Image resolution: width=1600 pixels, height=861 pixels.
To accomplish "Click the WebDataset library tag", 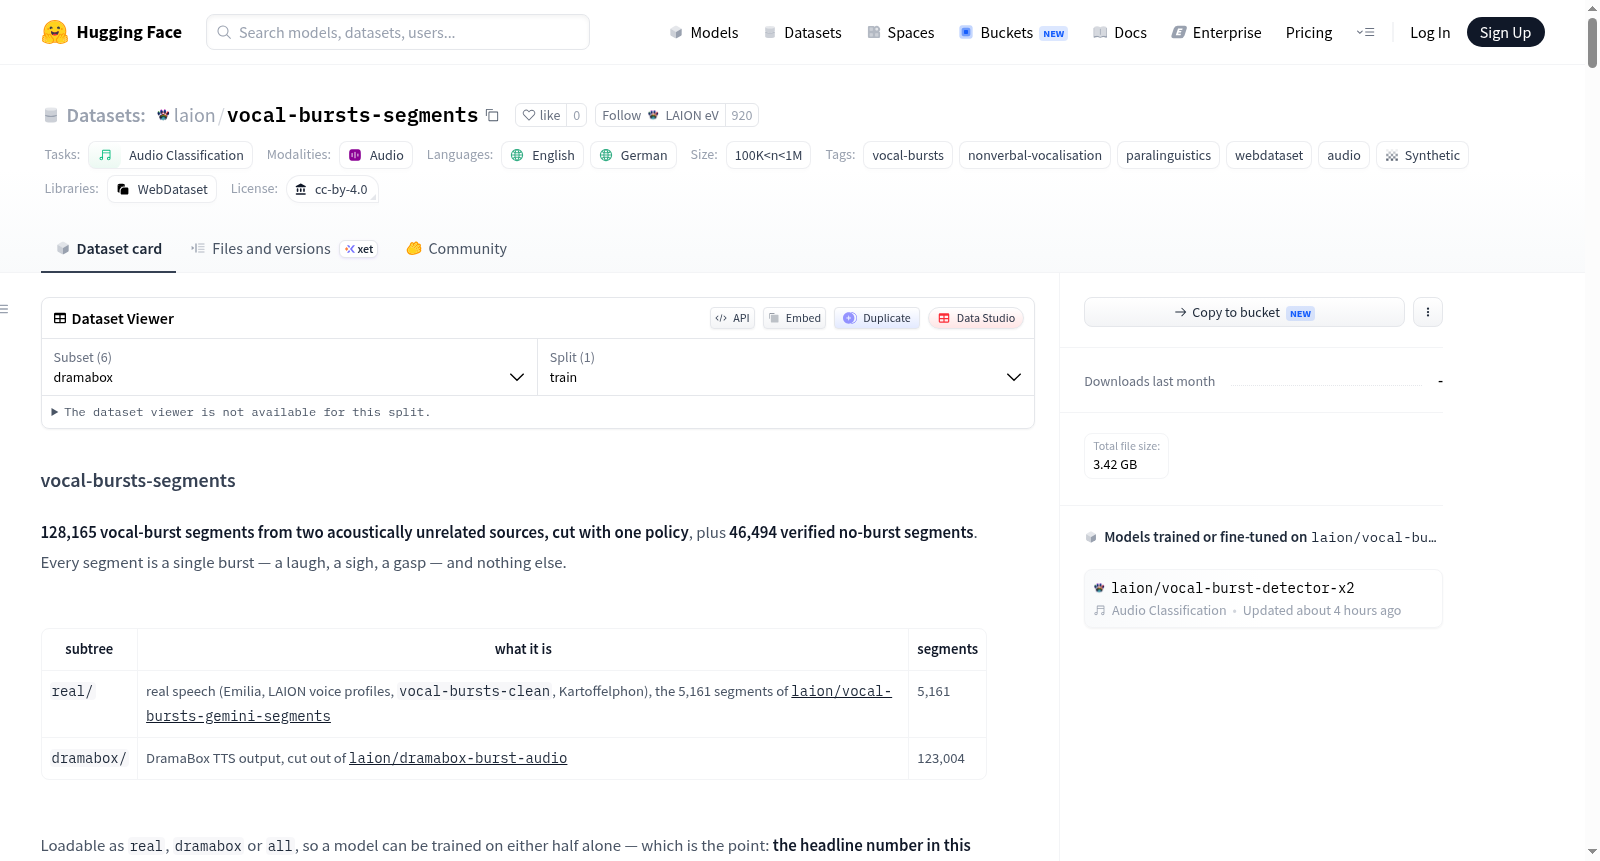I will coord(162,189).
